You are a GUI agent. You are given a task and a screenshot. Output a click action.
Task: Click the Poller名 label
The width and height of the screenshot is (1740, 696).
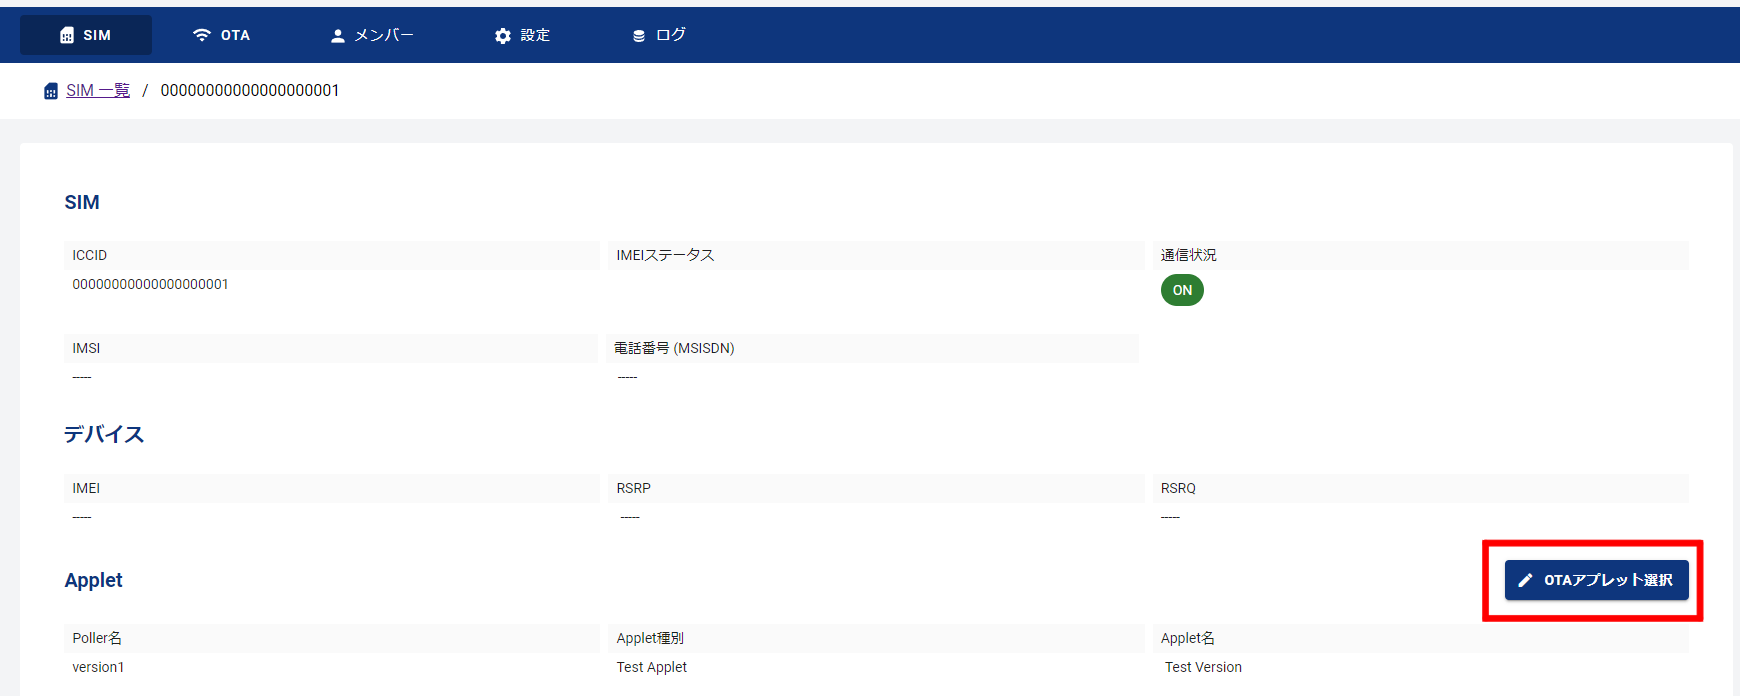97,638
